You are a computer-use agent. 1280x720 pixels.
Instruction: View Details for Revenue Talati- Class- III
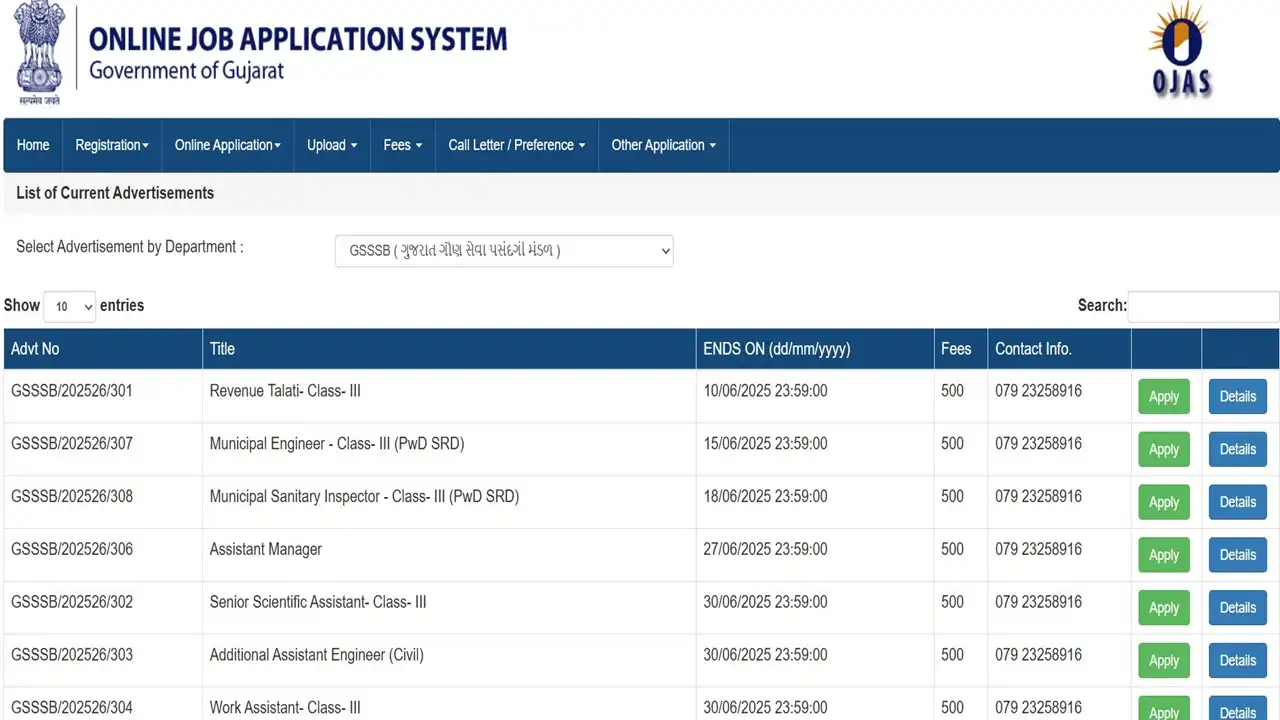pyautogui.click(x=1238, y=396)
